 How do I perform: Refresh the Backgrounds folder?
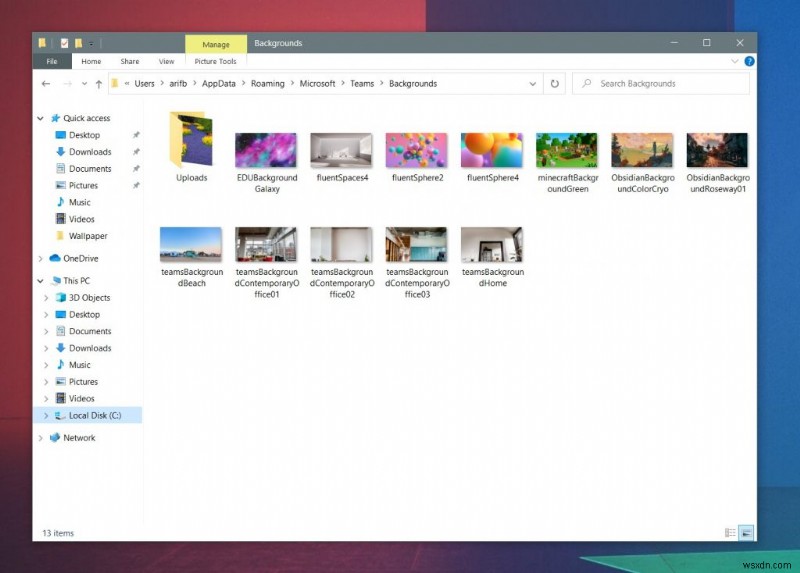coord(555,84)
